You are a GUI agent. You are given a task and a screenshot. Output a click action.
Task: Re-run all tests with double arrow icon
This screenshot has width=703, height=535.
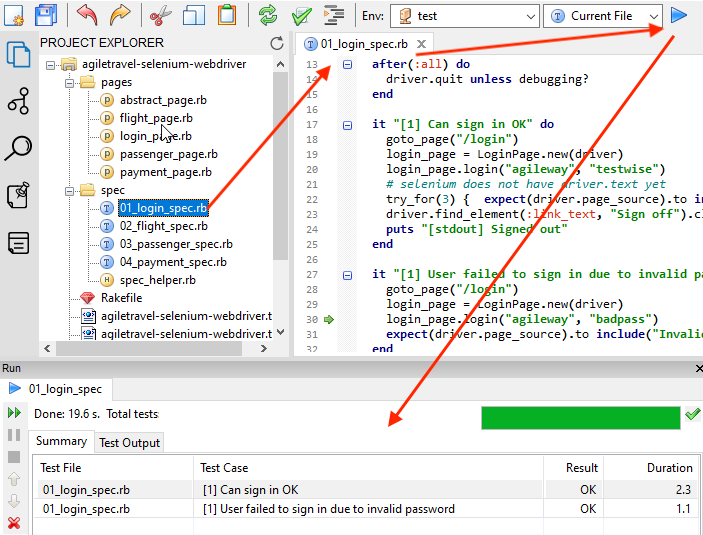click(x=14, y=412)
